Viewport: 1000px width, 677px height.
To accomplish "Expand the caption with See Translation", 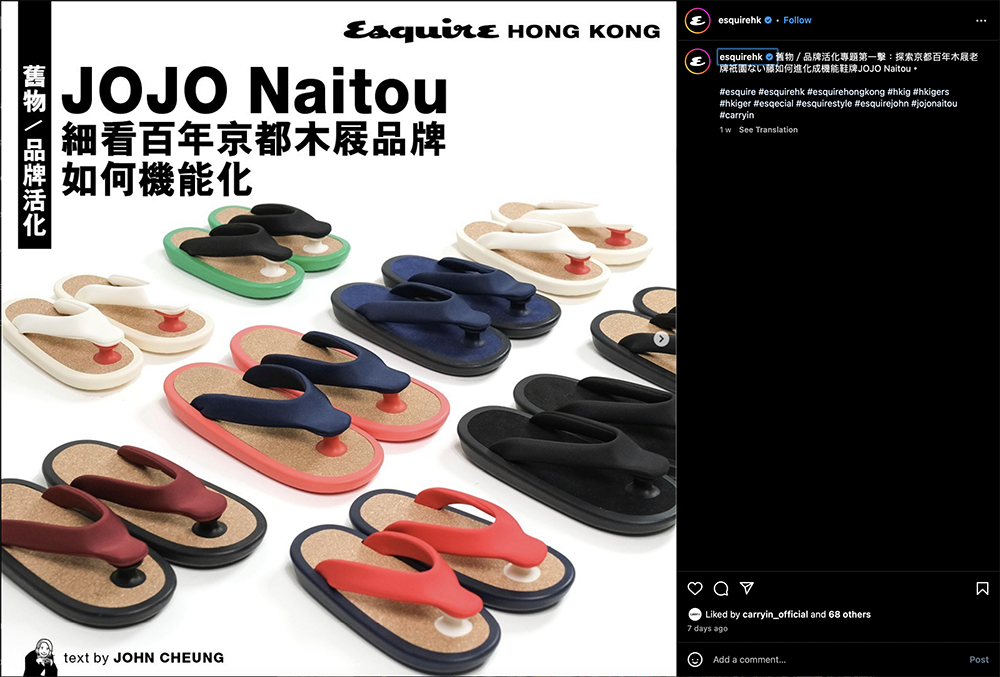I will (x=768, y=129).
